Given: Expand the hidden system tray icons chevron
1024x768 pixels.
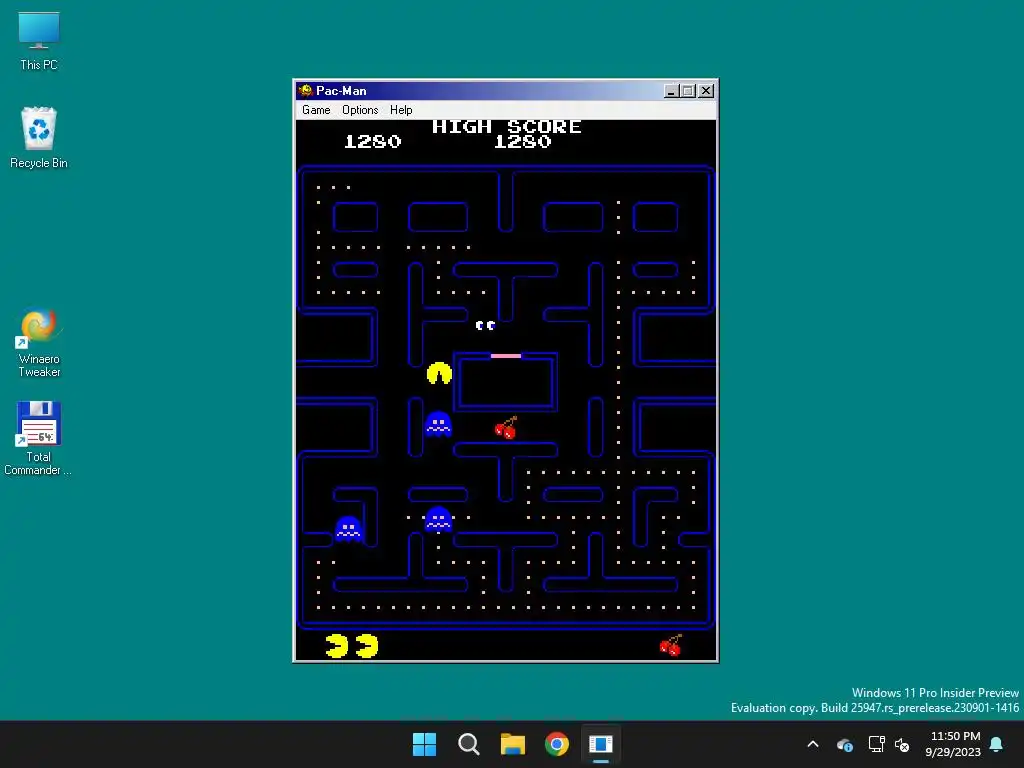Looking at the screenshot, I should [x=813, y=744].
